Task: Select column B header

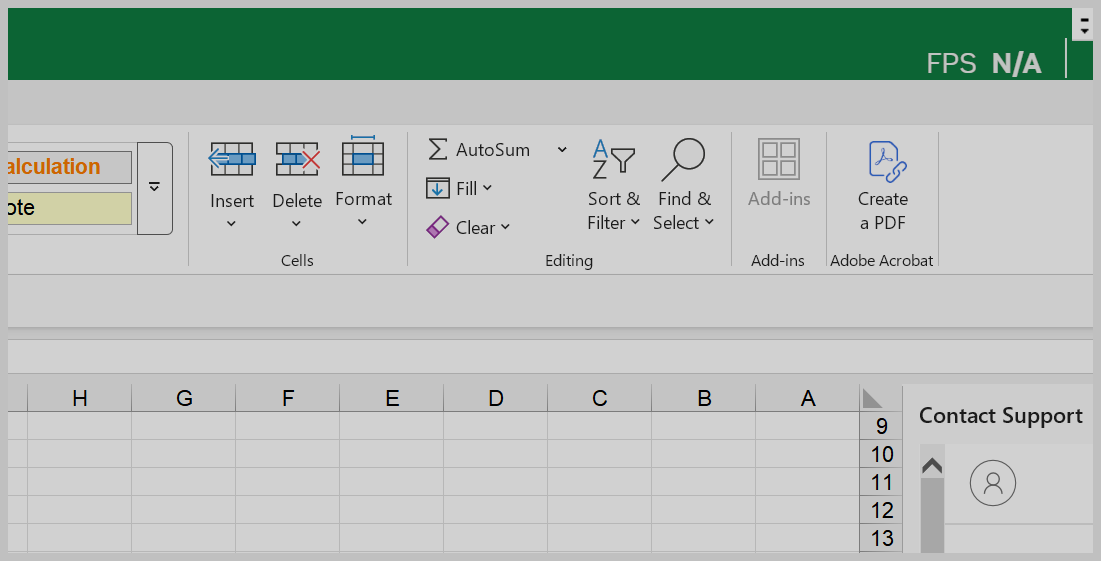Action: click(x=704, y=398)
